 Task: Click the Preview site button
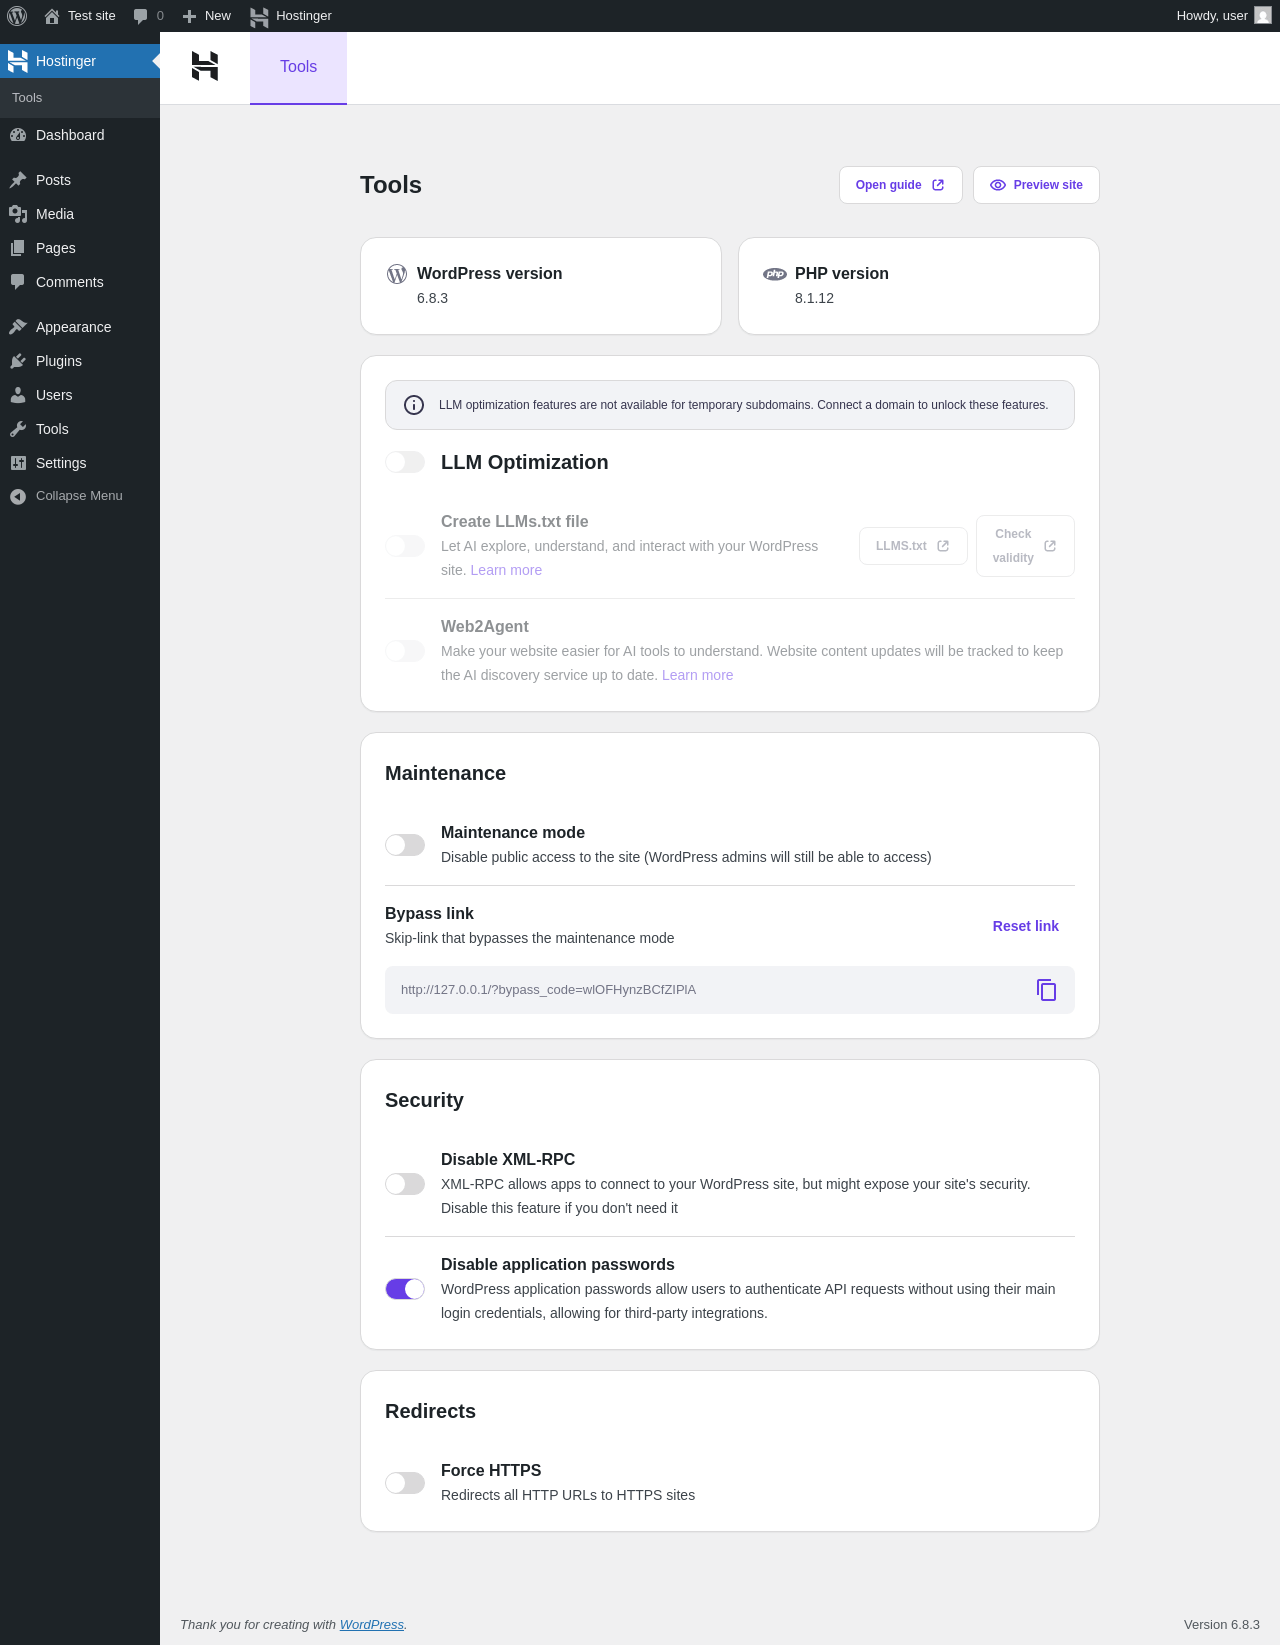pos(1036,185)
